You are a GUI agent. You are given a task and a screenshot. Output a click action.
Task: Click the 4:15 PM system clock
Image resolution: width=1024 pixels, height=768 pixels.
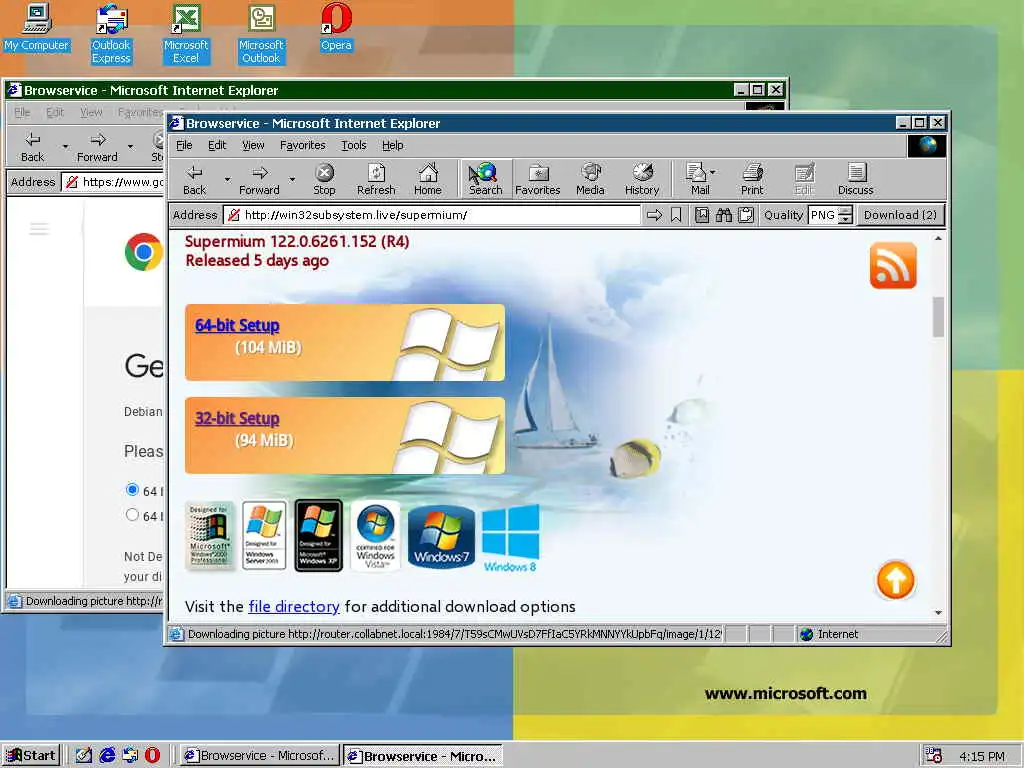pyautogui.click(x=982, y=756)
